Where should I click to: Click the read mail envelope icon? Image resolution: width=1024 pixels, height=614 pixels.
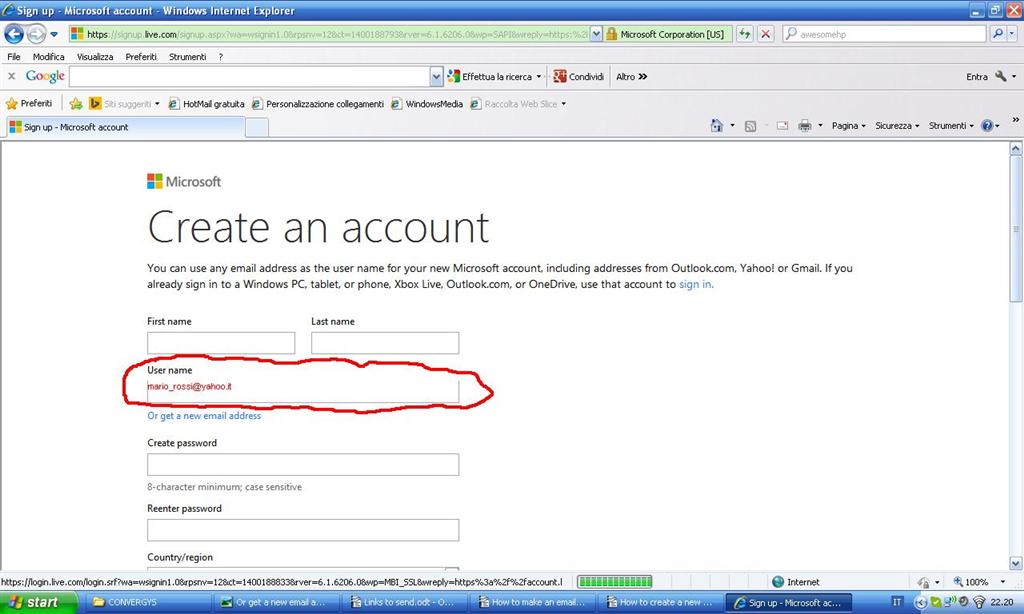(x=782, y=126)
